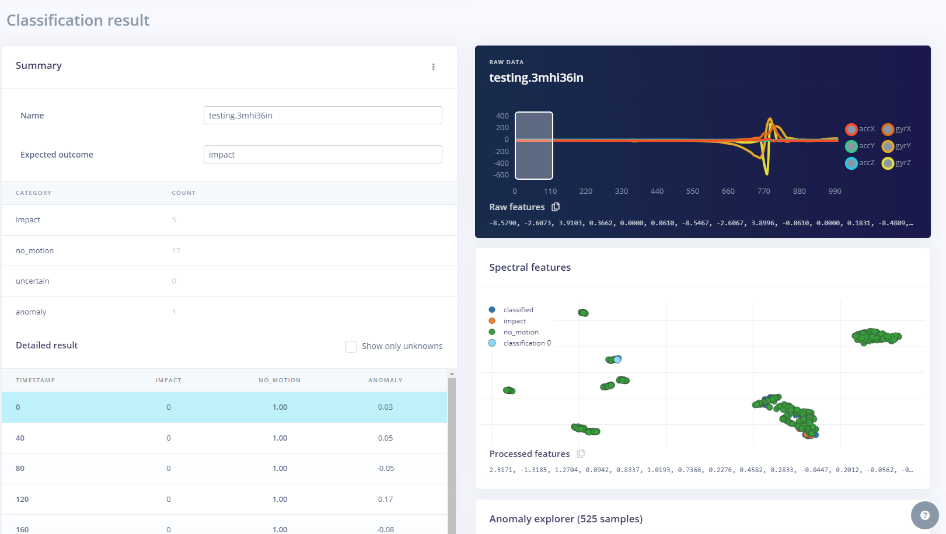Click the Name input field
Image resolution: width=946 pixels, height=534 pixels.
pyautogui.click(x=322, y=115)
